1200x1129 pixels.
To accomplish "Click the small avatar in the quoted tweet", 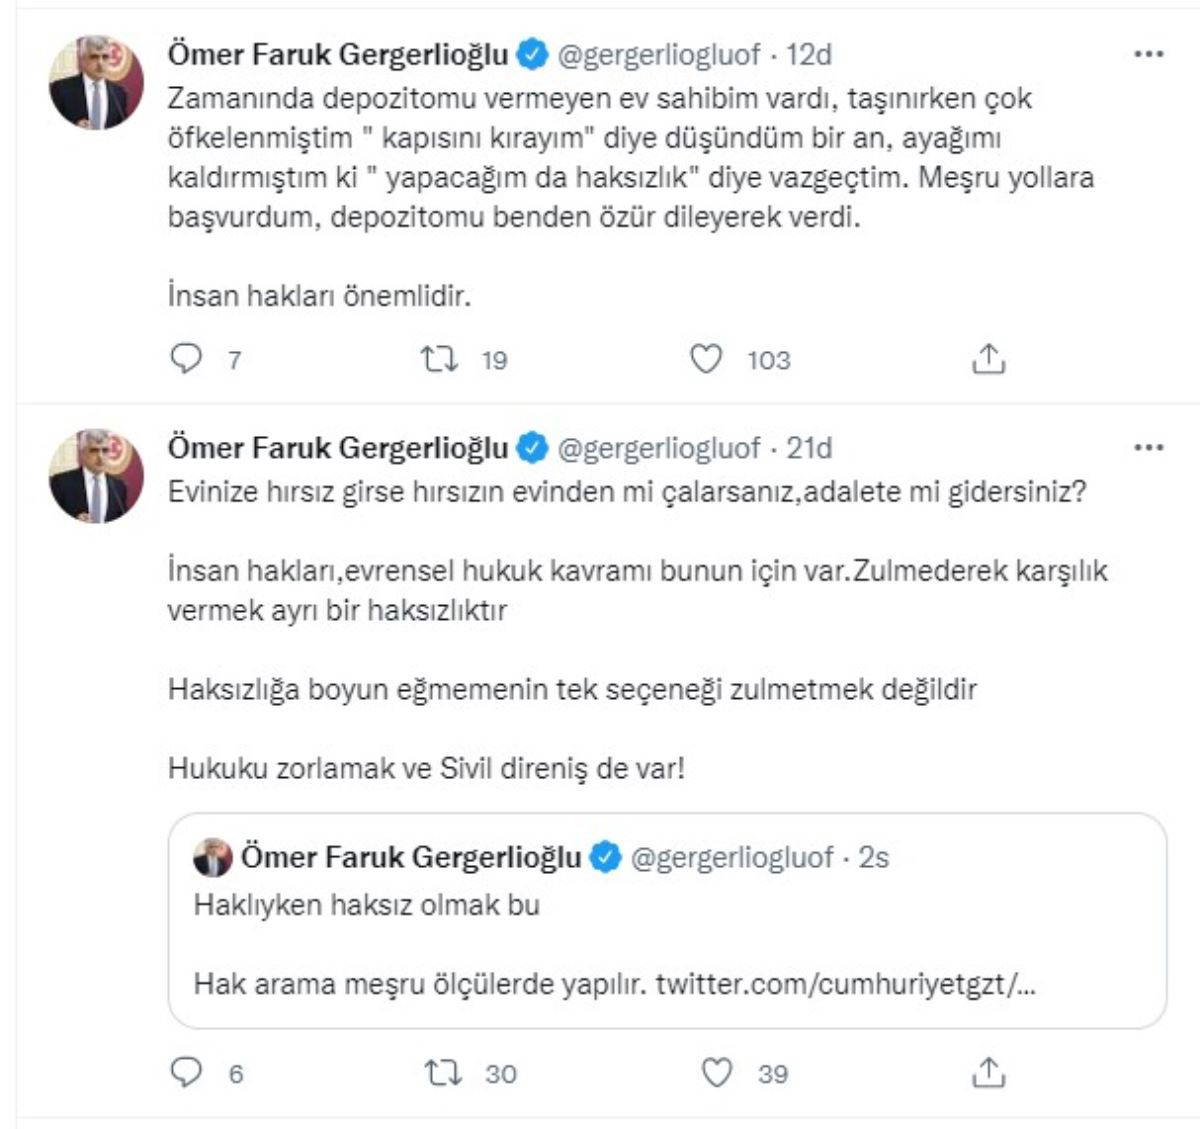I will pos(213,858).
